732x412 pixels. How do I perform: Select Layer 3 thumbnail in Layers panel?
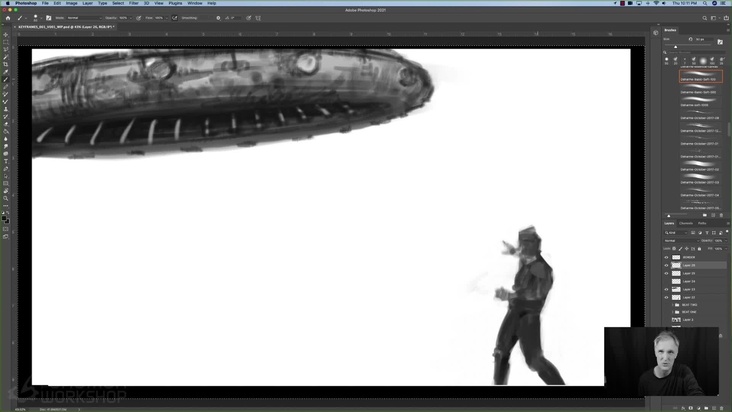pos(676,320)
